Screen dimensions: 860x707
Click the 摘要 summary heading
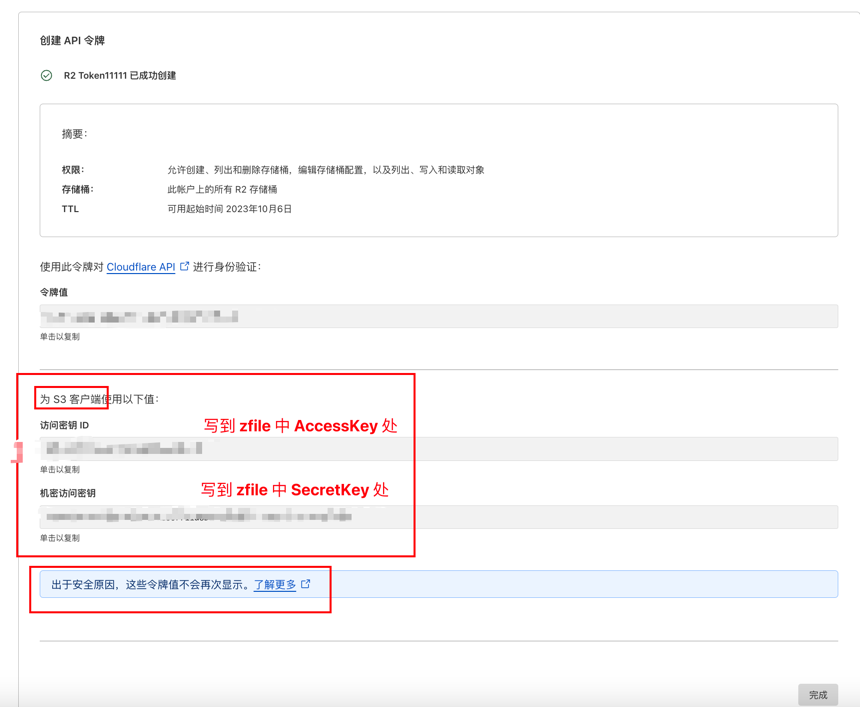pos(75,134)
